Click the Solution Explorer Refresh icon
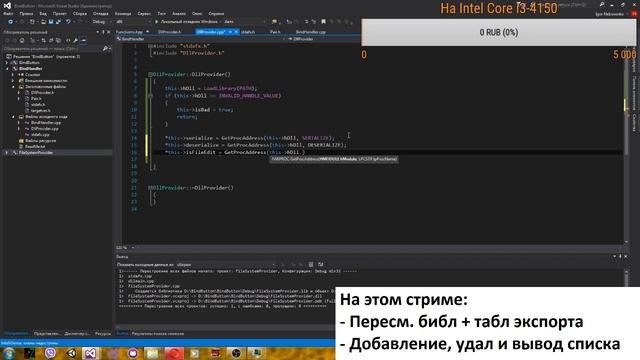Screen dimensions: 640x360 click(x=43, y=40)
